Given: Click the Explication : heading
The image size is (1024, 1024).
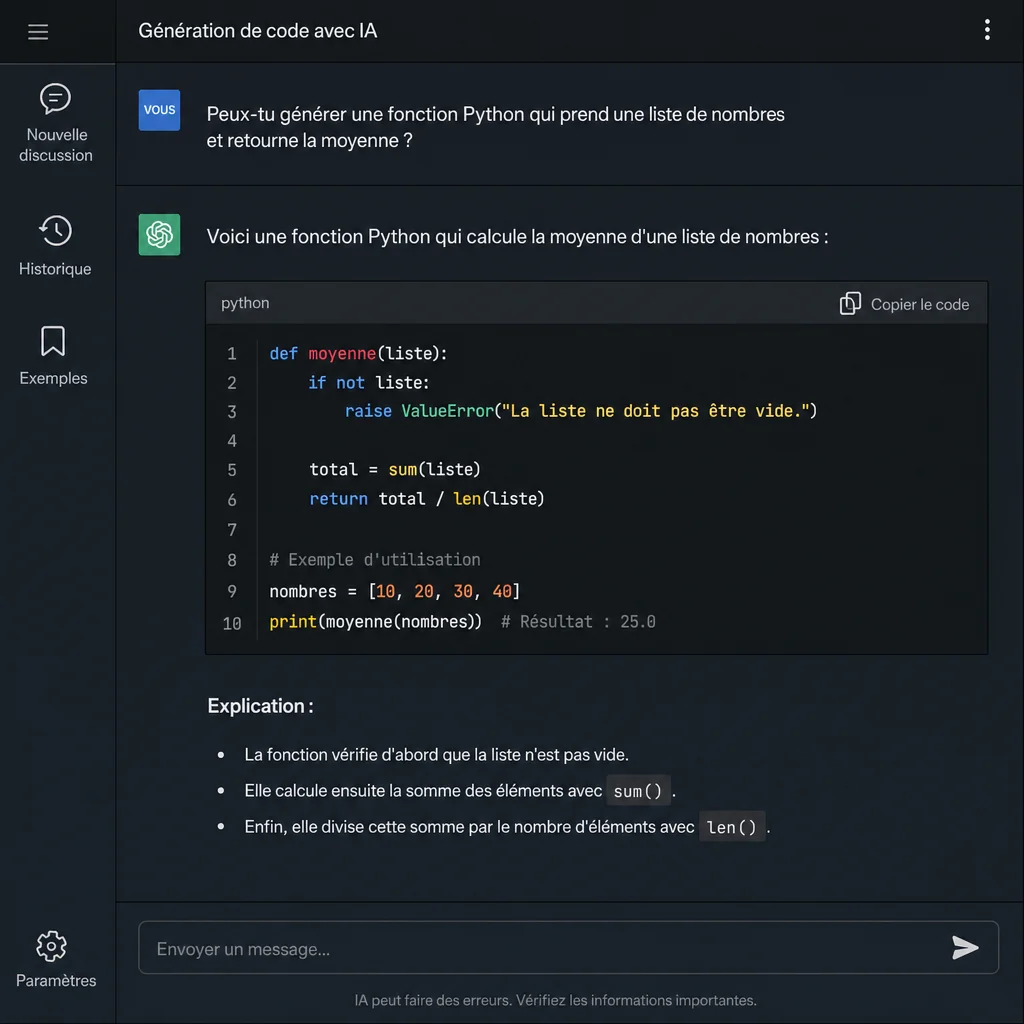Looking at the screenshot, I should [260, 706].
